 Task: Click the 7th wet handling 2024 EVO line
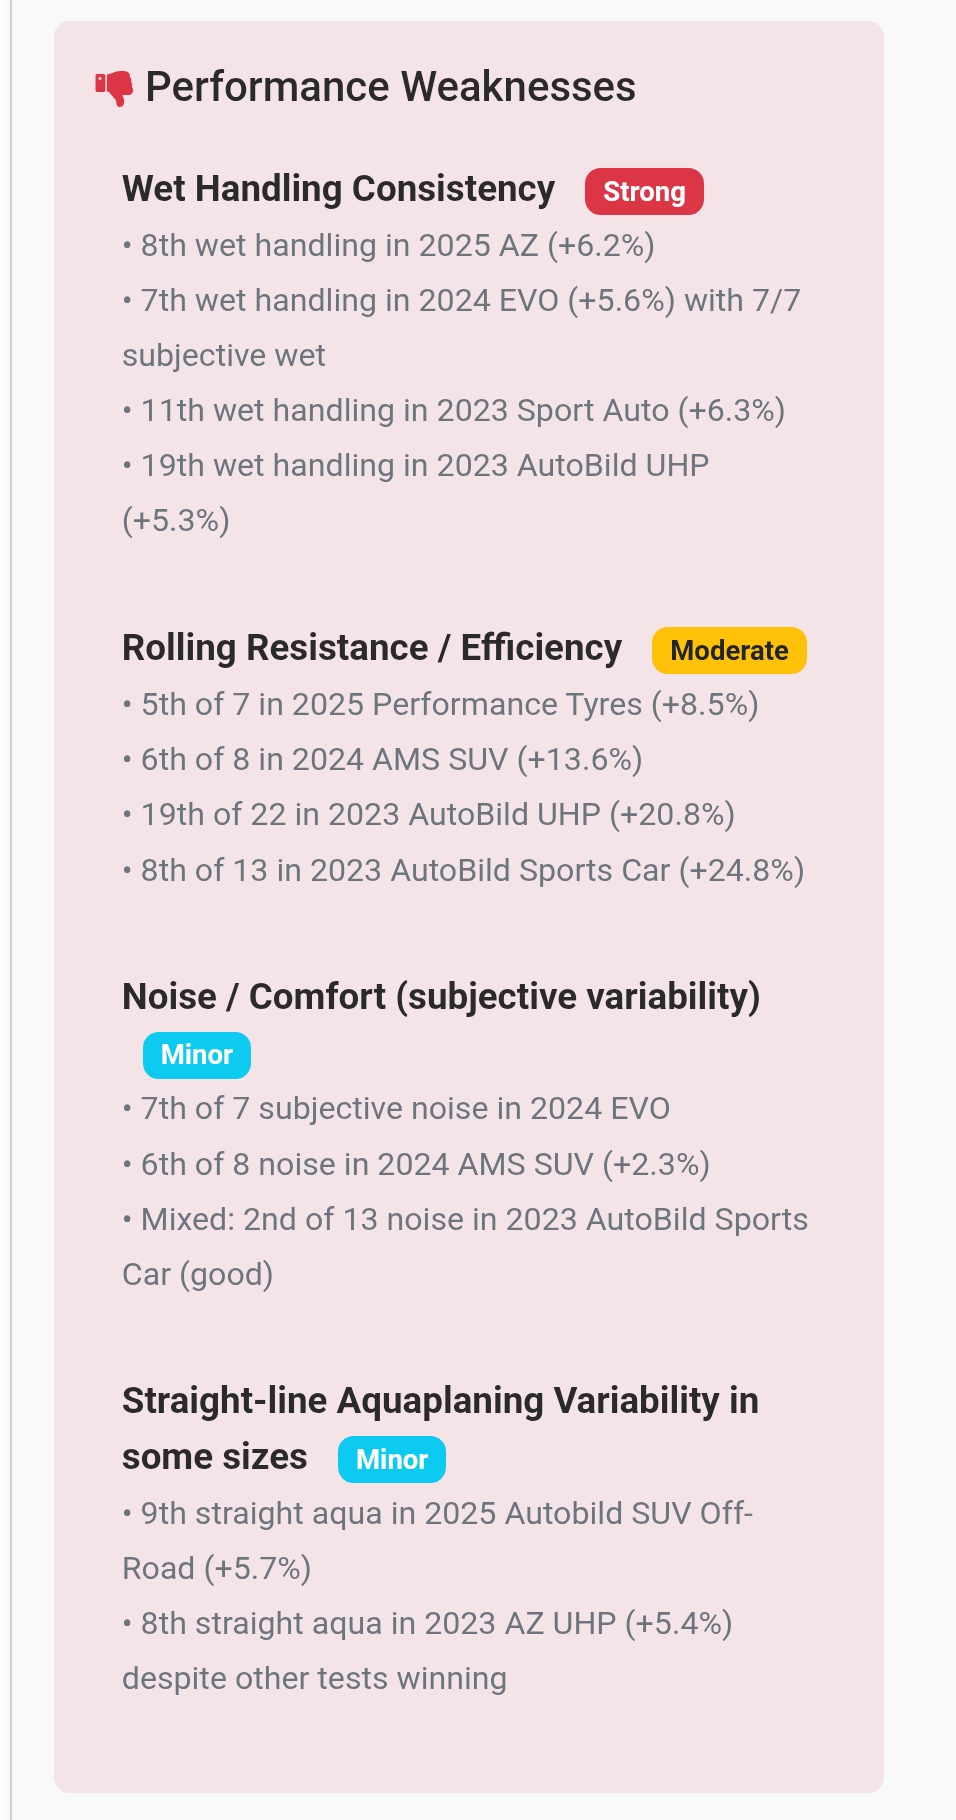[x=461, y=301]
